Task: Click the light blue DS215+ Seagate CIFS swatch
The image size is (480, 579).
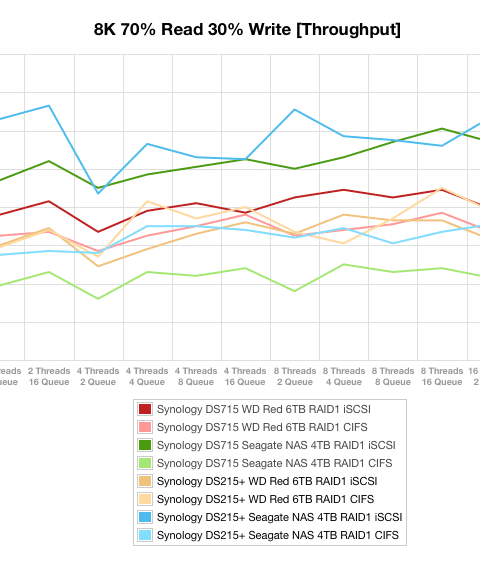Action: click(145, 535)
